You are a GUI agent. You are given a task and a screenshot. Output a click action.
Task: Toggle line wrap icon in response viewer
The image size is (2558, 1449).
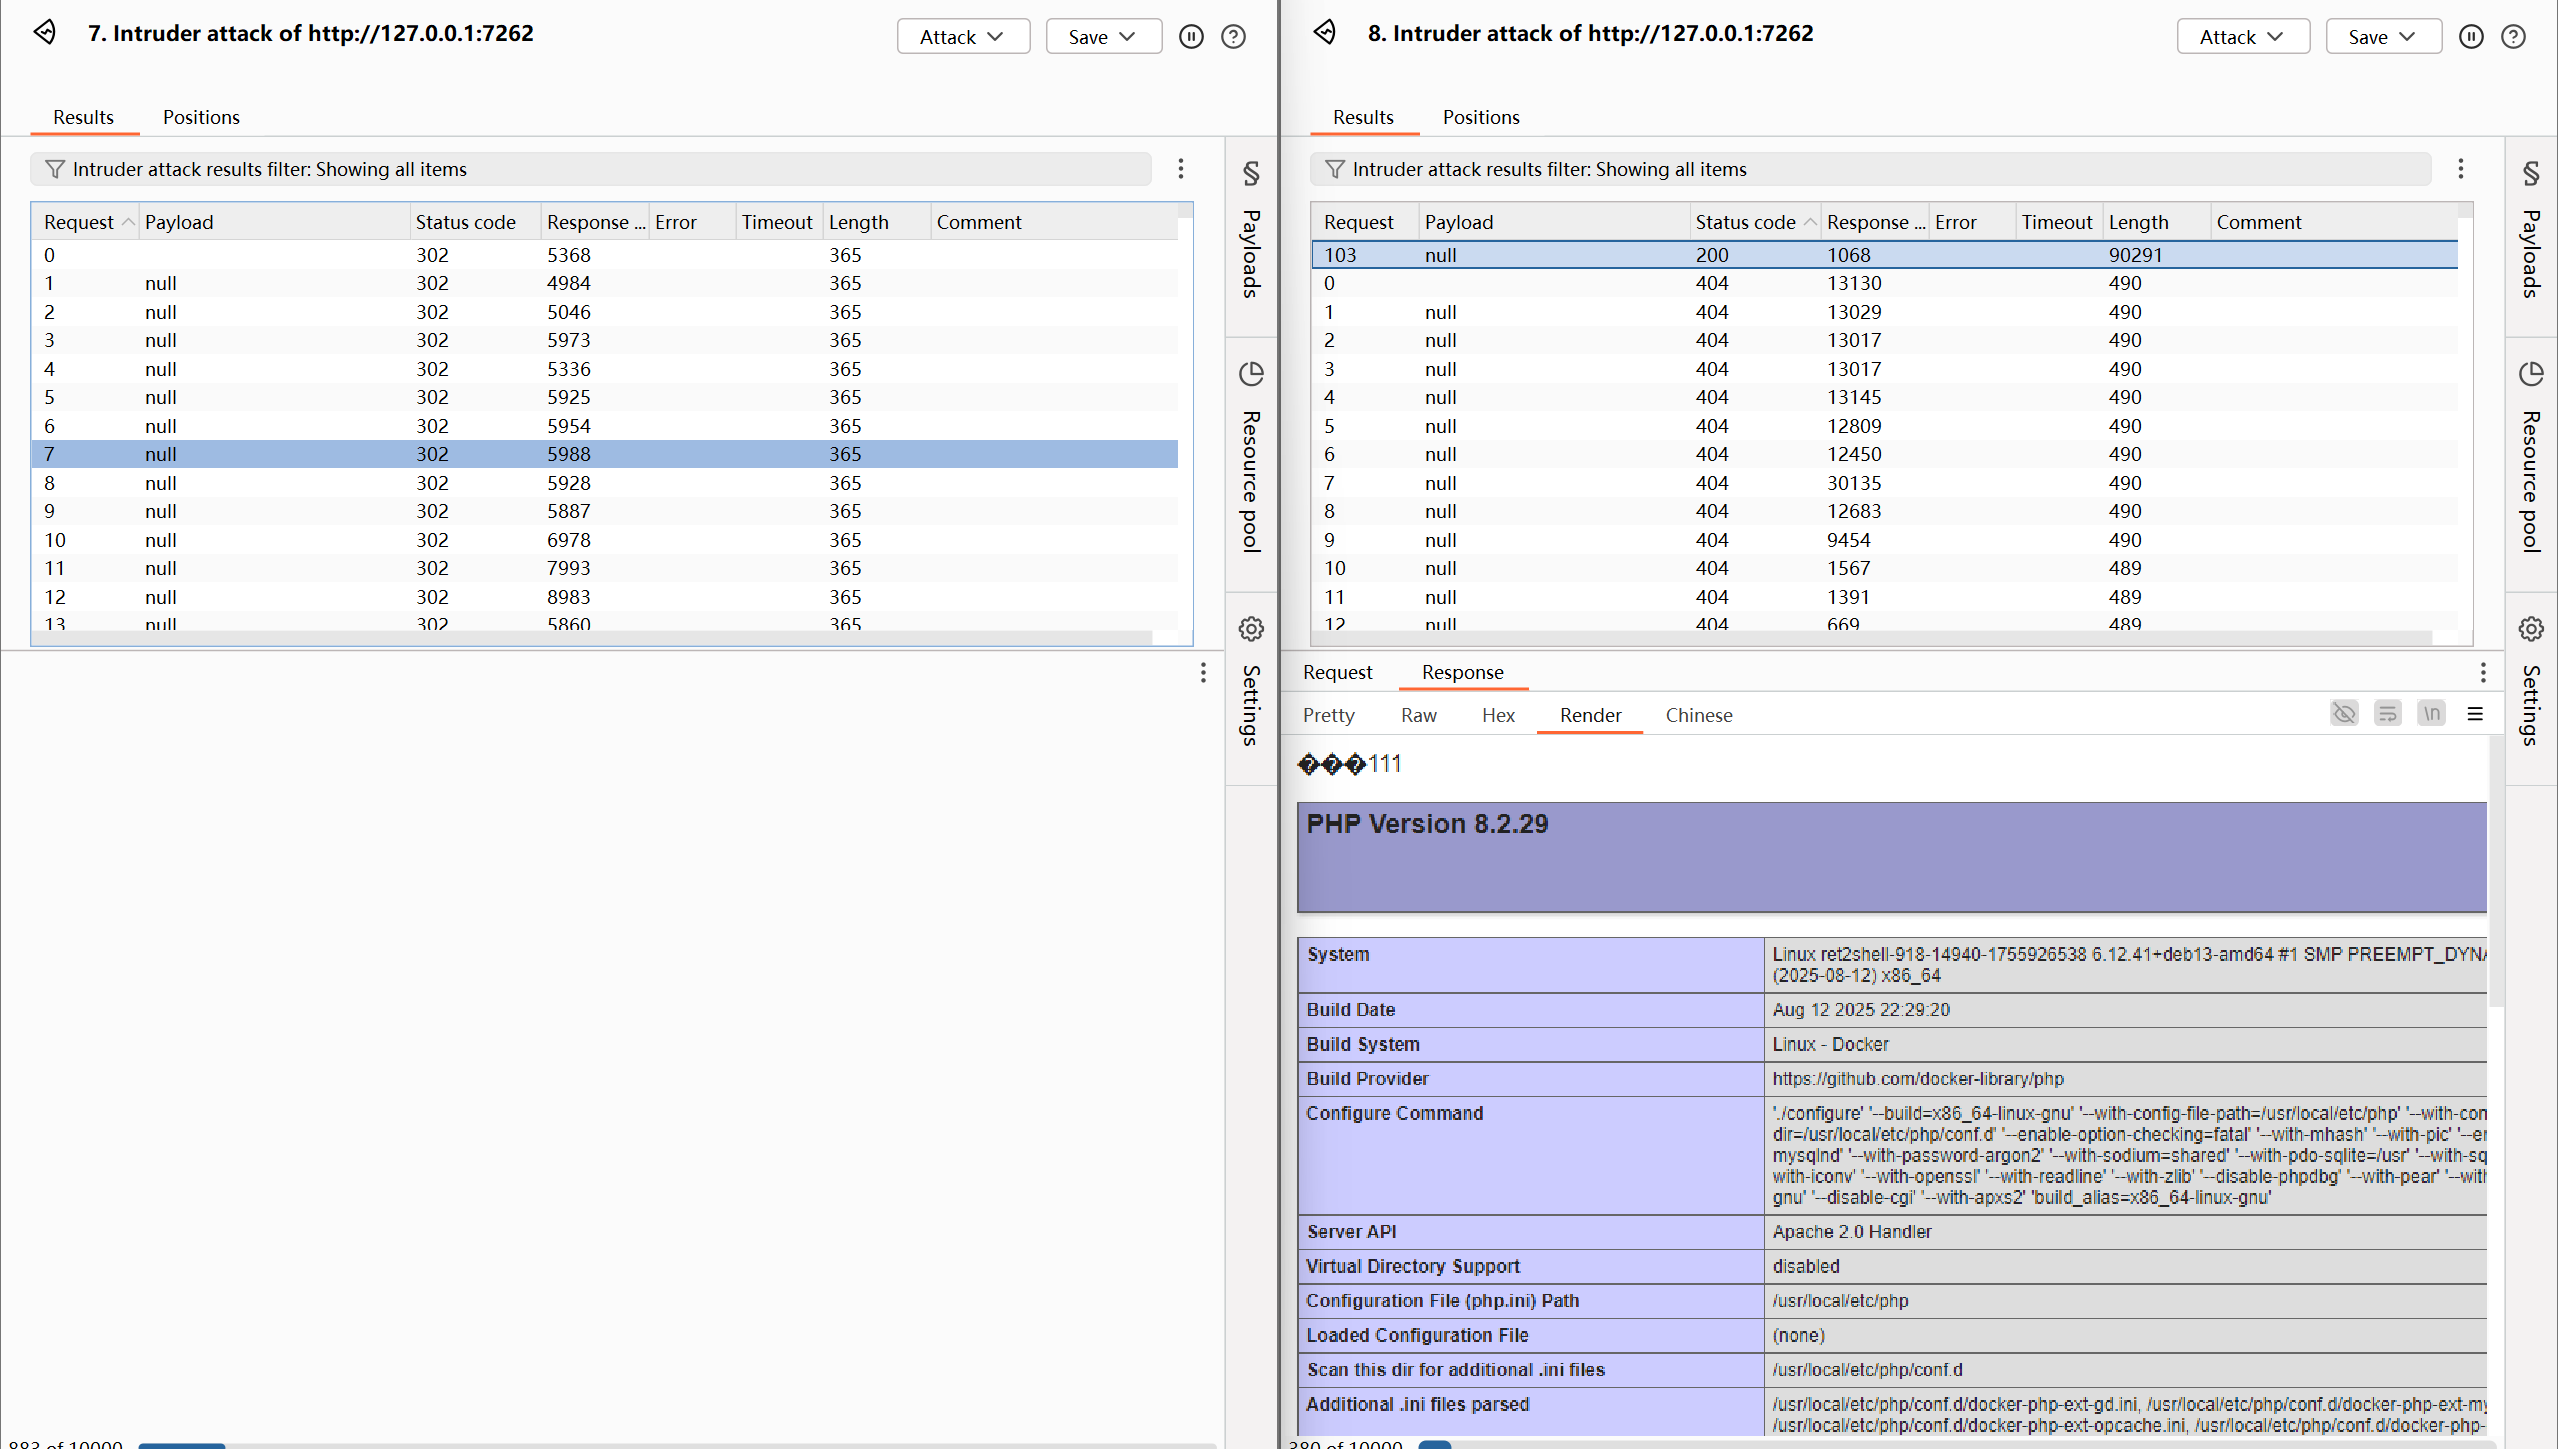pyautogui.click(x=2387, y=714)
